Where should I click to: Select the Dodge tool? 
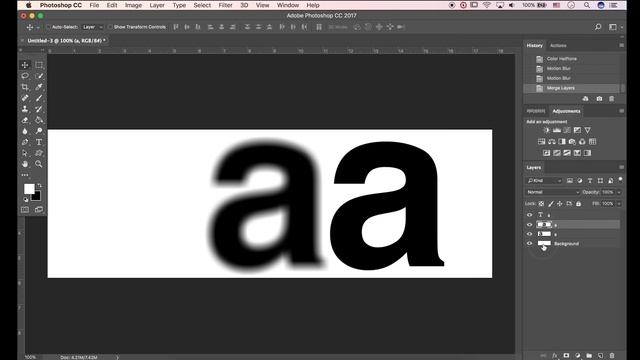(x=39, y=131)
